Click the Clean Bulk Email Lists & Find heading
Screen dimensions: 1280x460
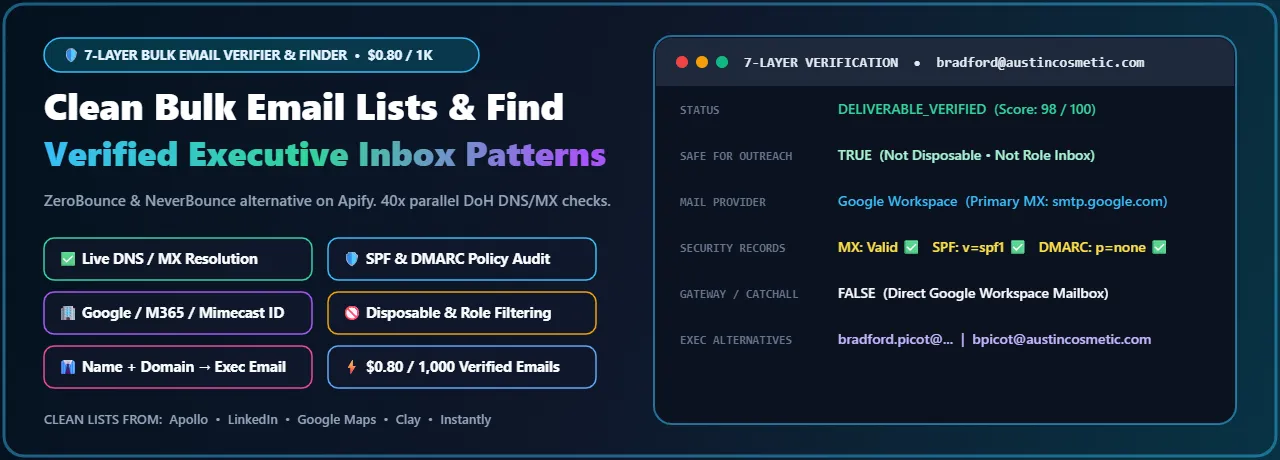(304, 108)
